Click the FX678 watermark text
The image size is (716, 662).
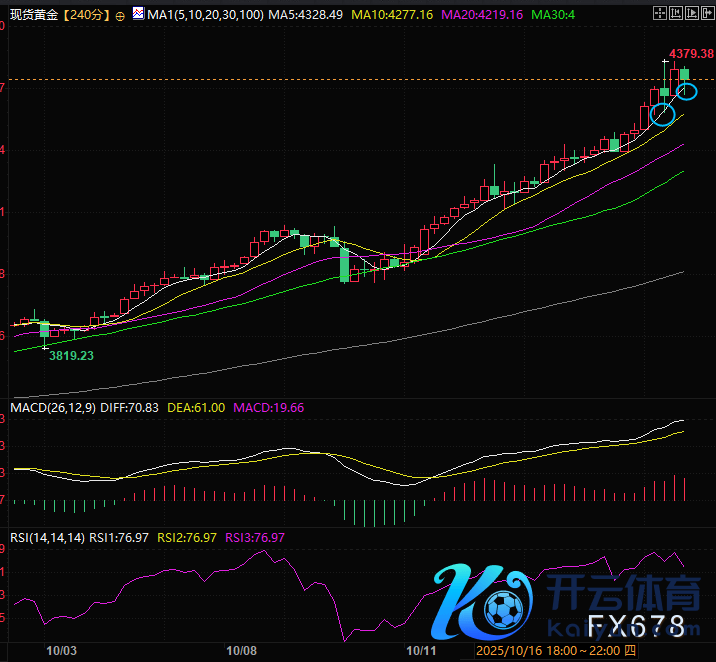pos(636,627)
